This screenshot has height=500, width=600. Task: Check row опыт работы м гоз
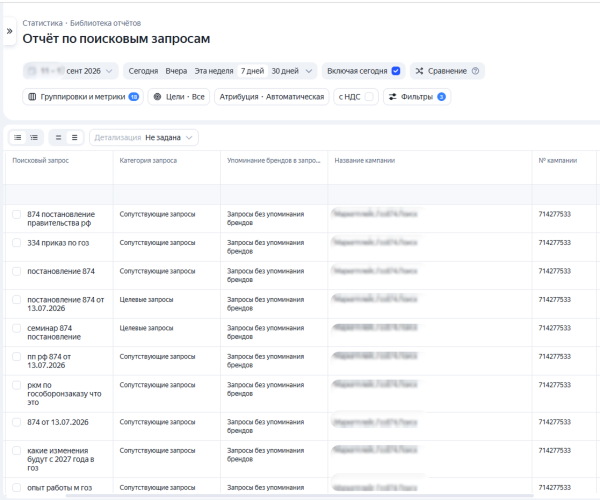(x=16, y=487)
